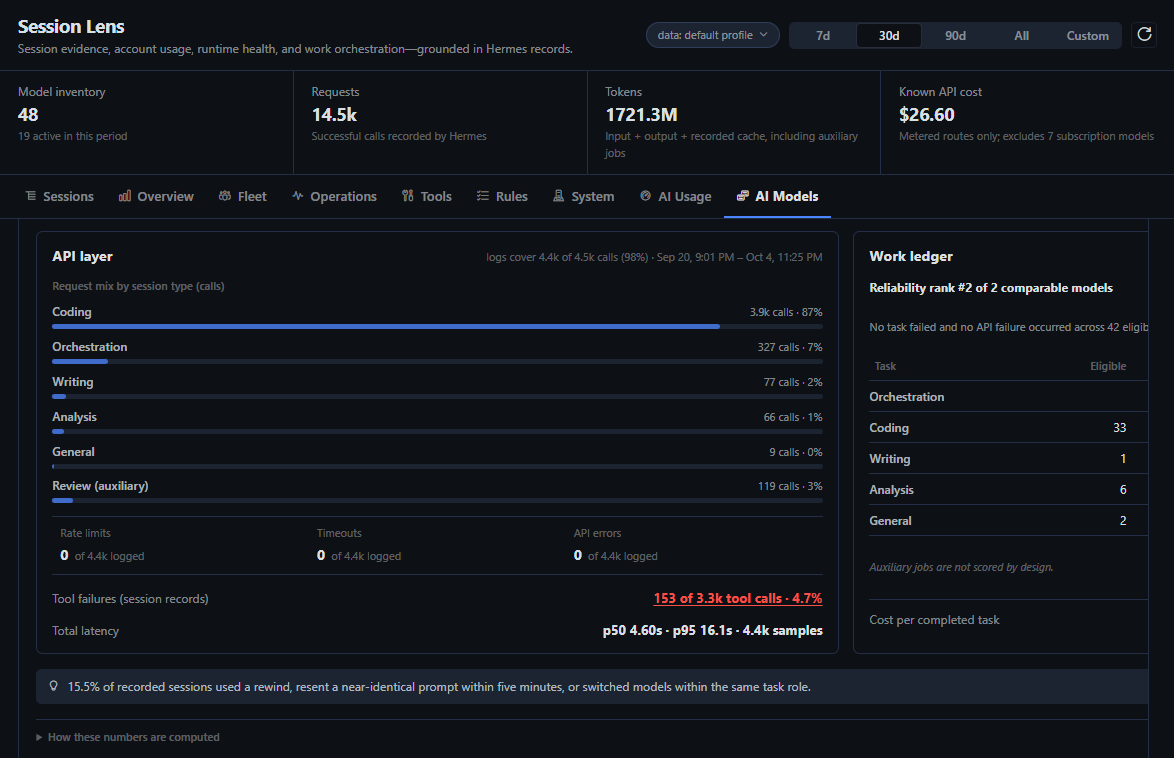Select the All time range
Viewport: 1174px width, 758px height.
point(1021,35)
